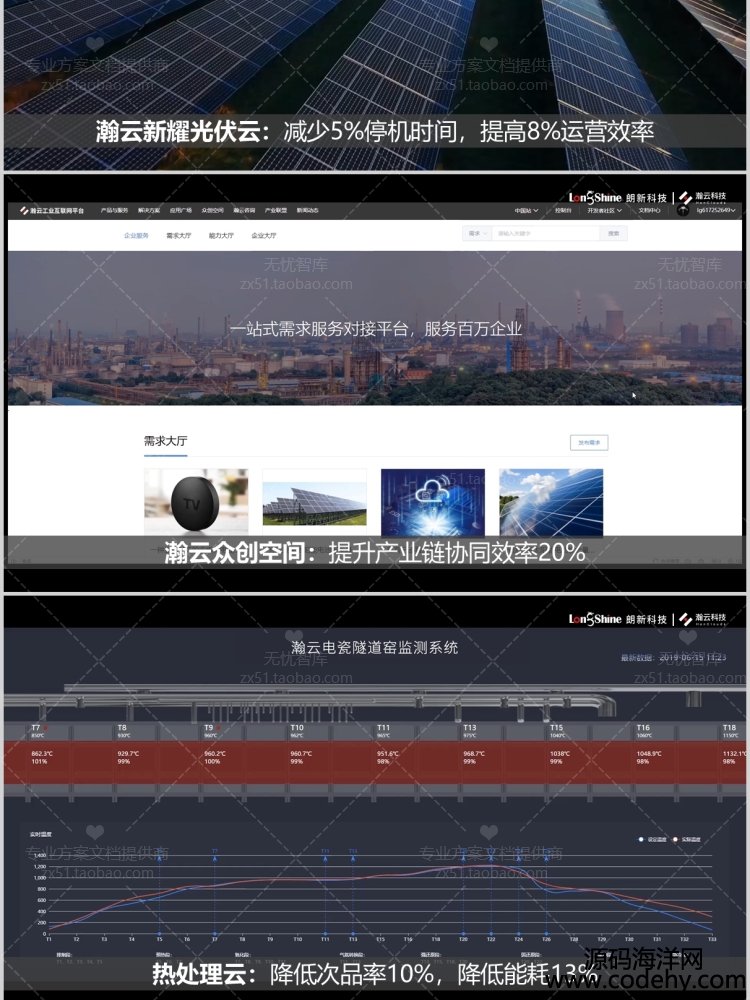Toggle the 实际温度 legend series
This screenshot has width=750, height=1000.
[x=687, y=839]
